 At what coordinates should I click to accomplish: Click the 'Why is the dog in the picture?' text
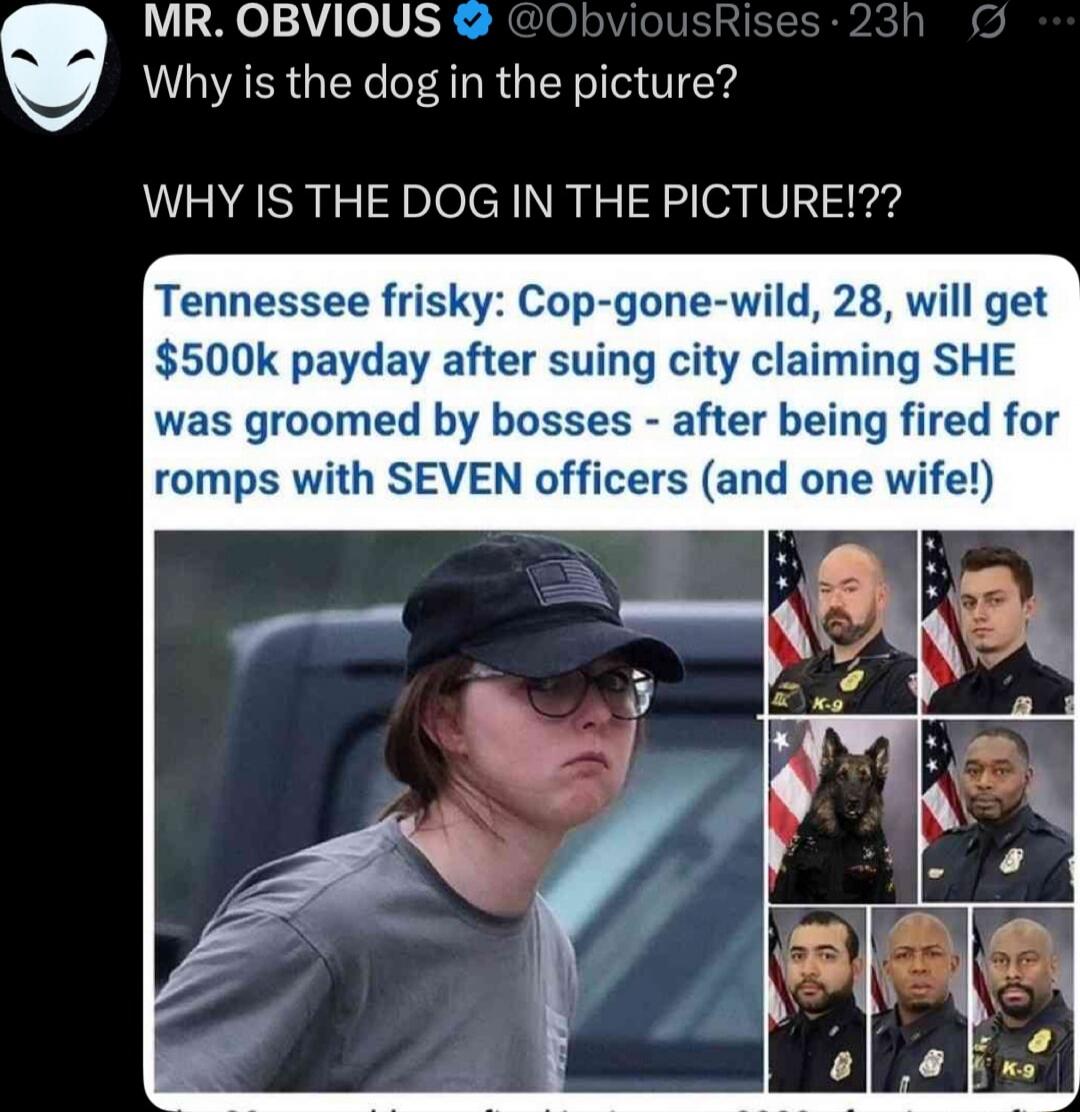(440, 84)
